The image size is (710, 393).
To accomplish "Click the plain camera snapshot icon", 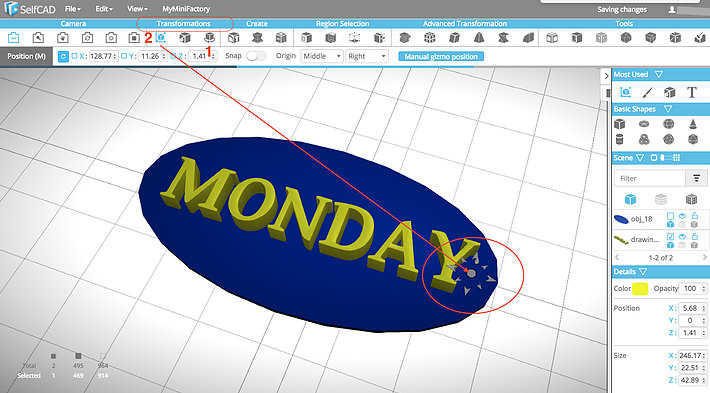I will tap(111, 38).
